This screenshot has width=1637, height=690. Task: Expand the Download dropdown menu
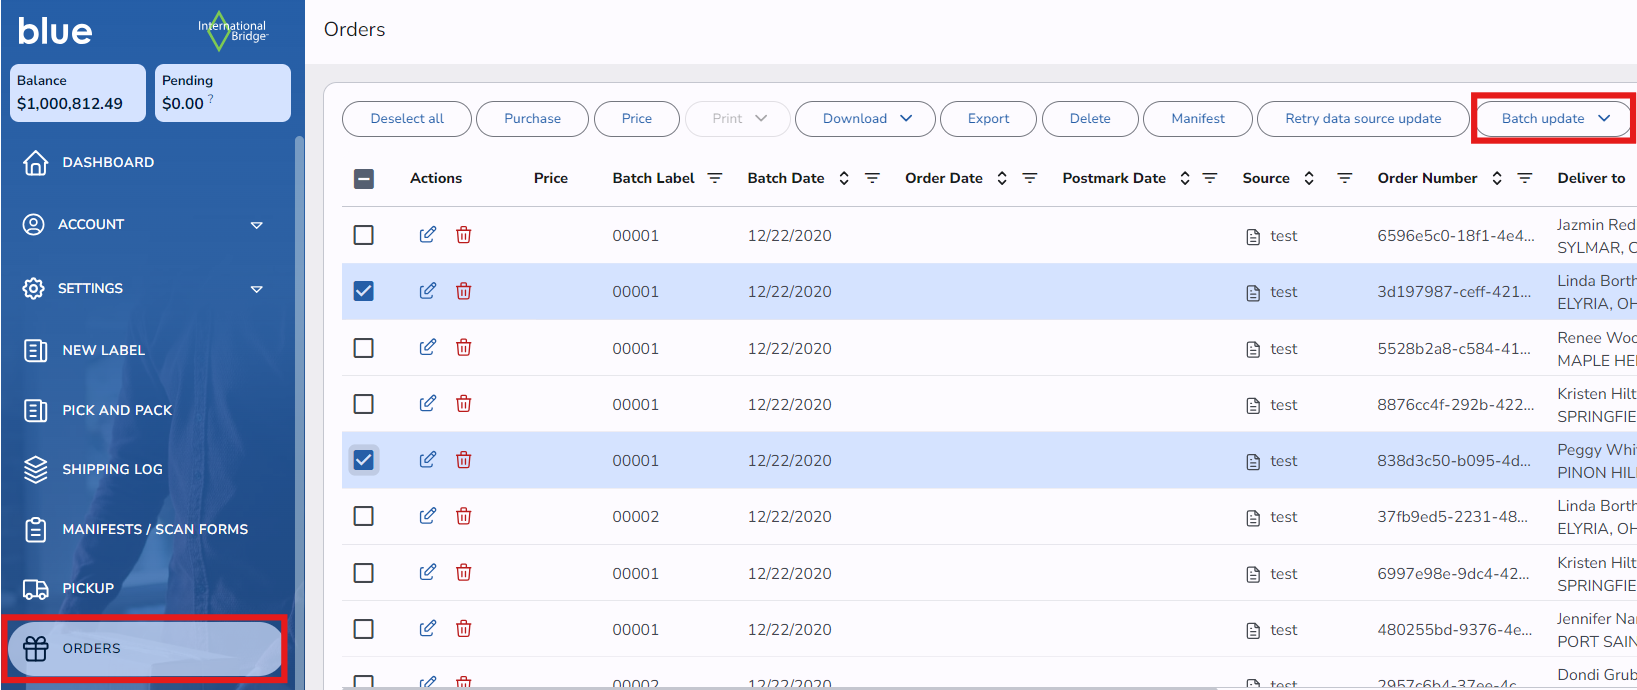(866, 118)
